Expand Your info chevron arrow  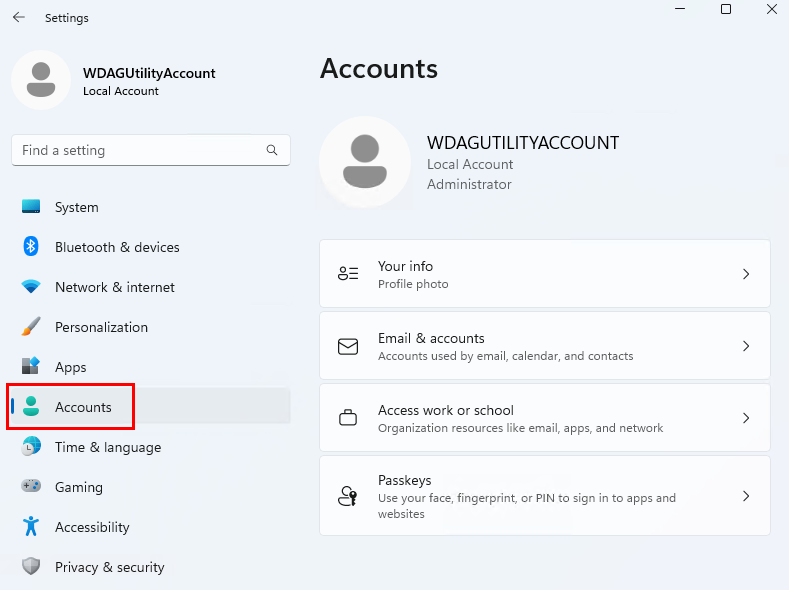[746, 274]
